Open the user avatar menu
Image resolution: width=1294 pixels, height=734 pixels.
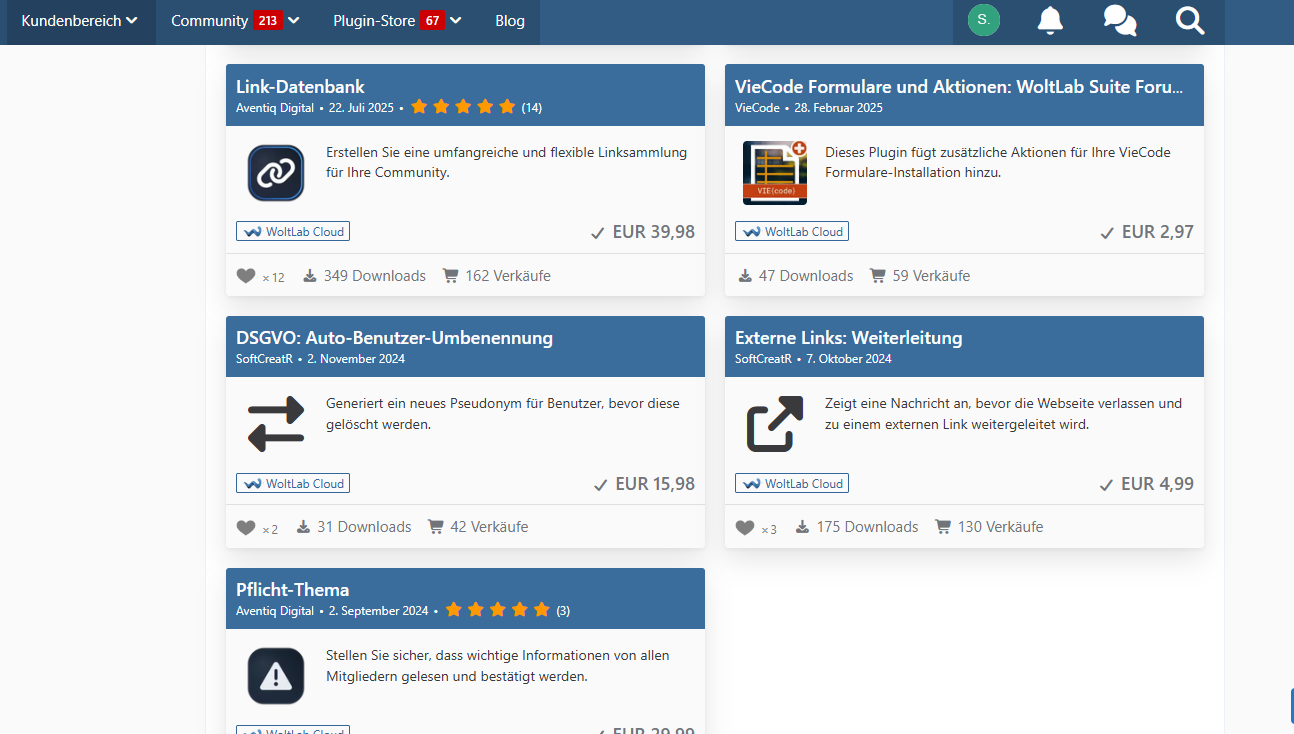[983, 20]
